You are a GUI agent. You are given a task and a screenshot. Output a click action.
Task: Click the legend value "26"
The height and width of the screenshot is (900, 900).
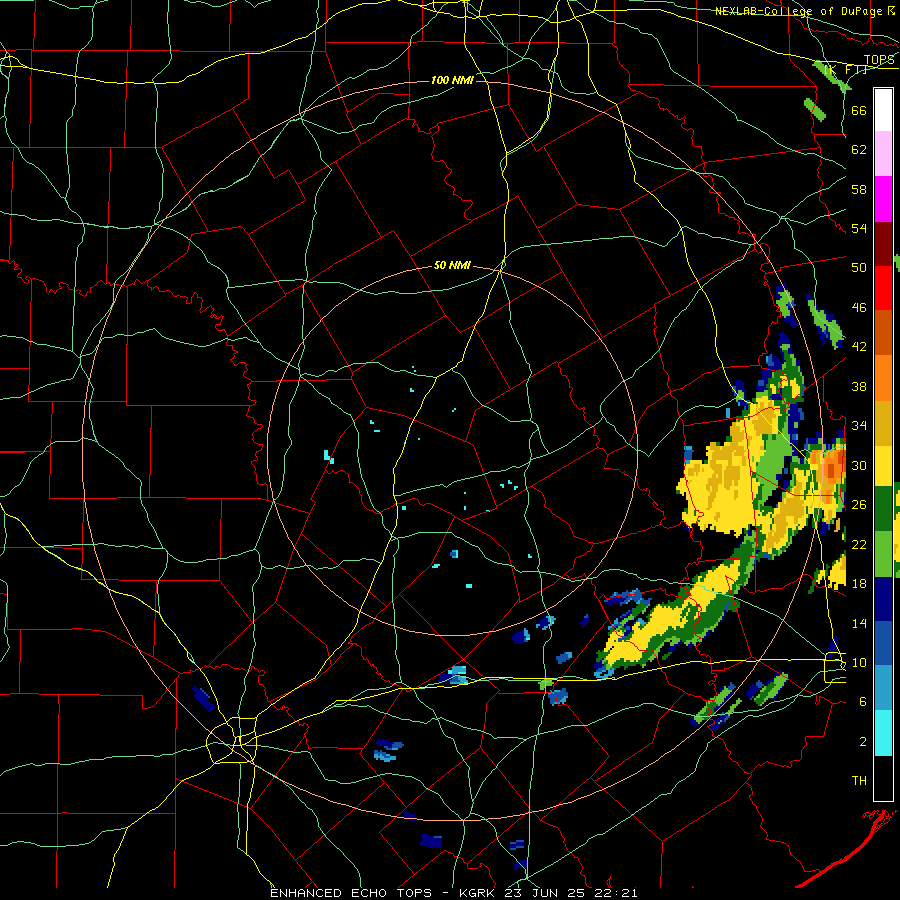859,505
